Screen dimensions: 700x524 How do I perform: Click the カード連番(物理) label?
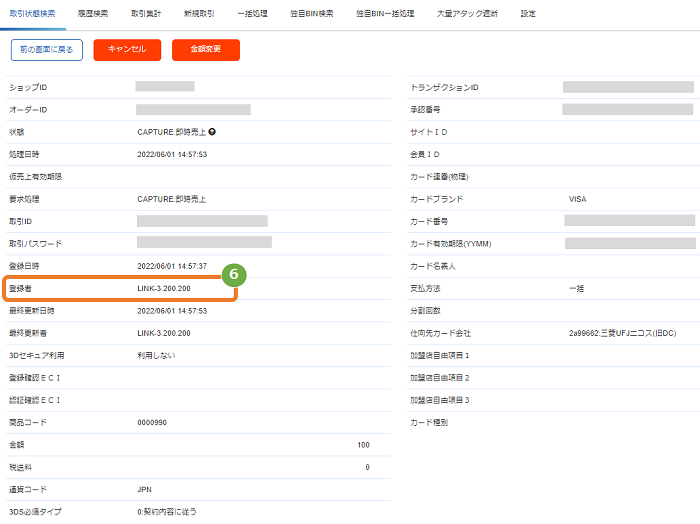[439, 177]
